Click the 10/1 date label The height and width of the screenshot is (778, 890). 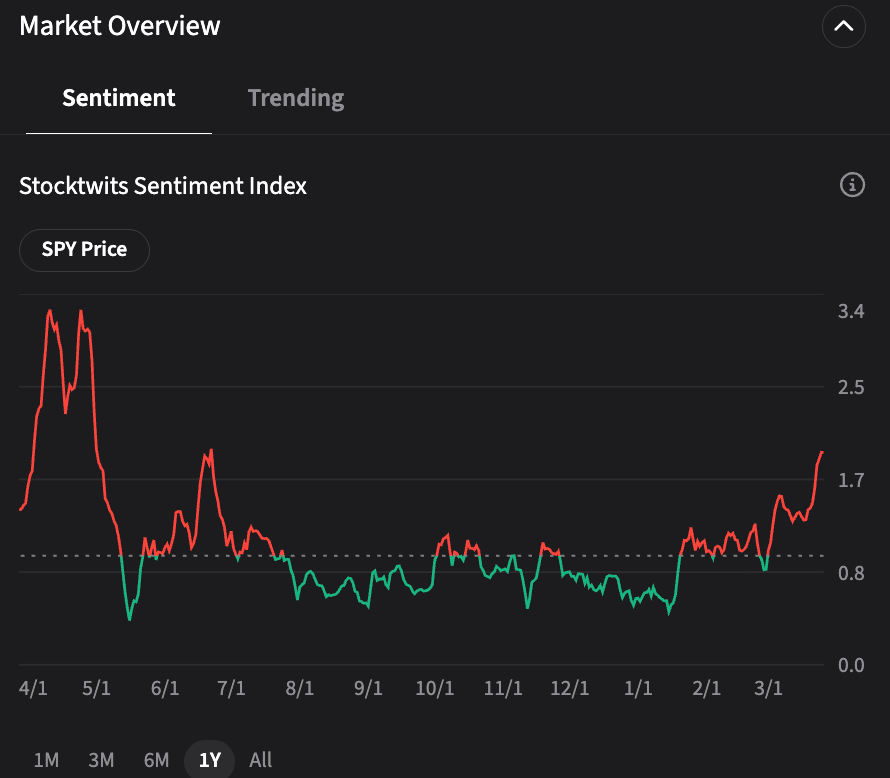[x=435, y=688]
